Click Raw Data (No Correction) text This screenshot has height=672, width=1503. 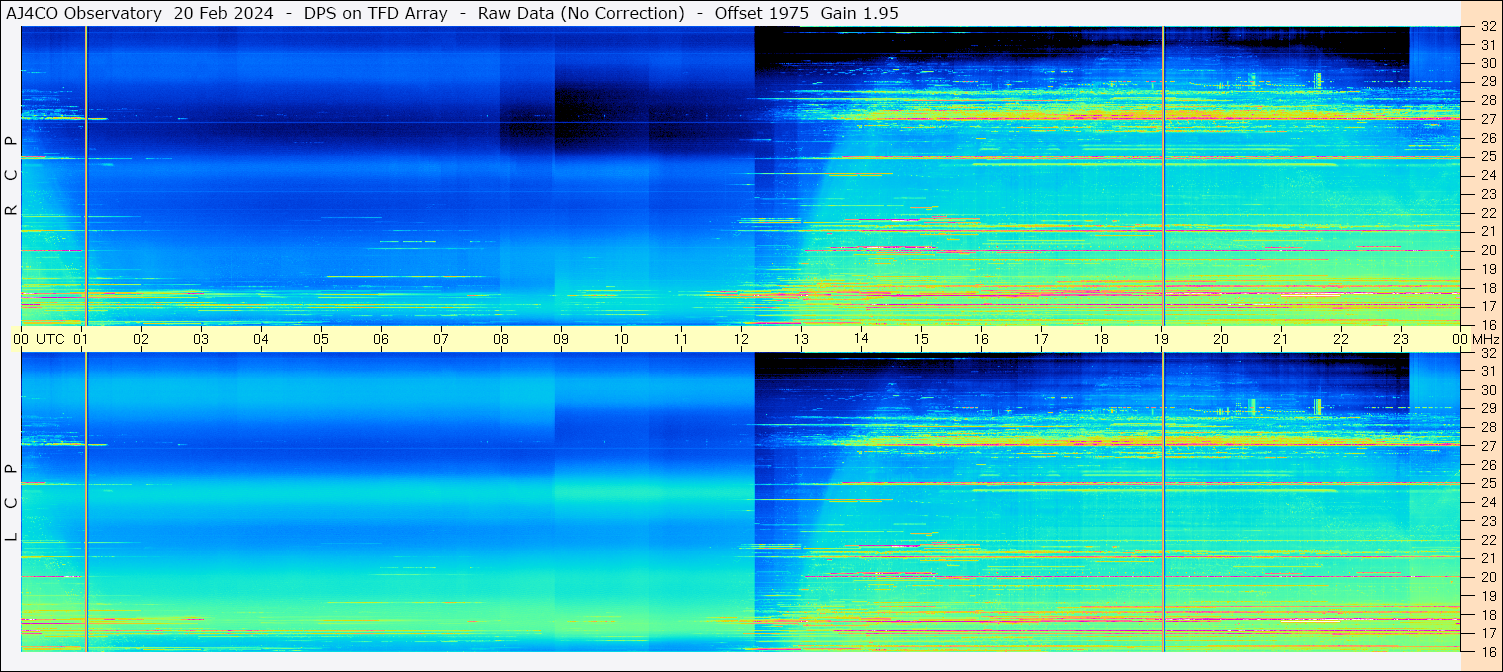(581, 13)
